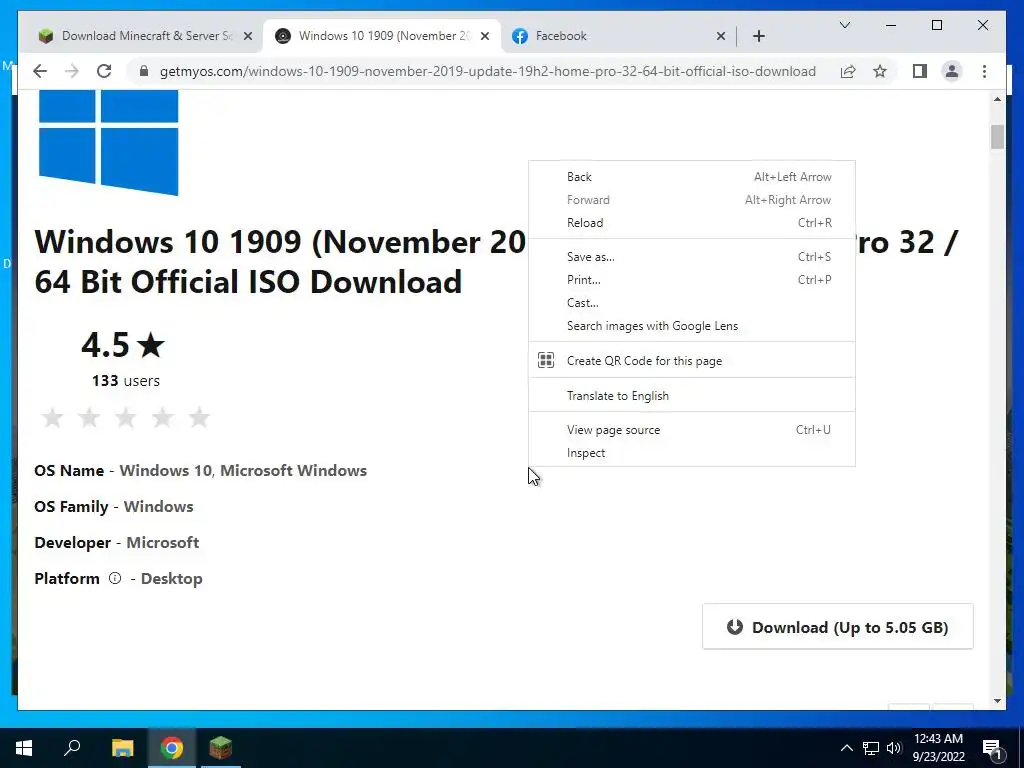Open the Windows Start menu
This screenshot has width=1024, height=768.
pyautogui.click(x=24, y=748)
